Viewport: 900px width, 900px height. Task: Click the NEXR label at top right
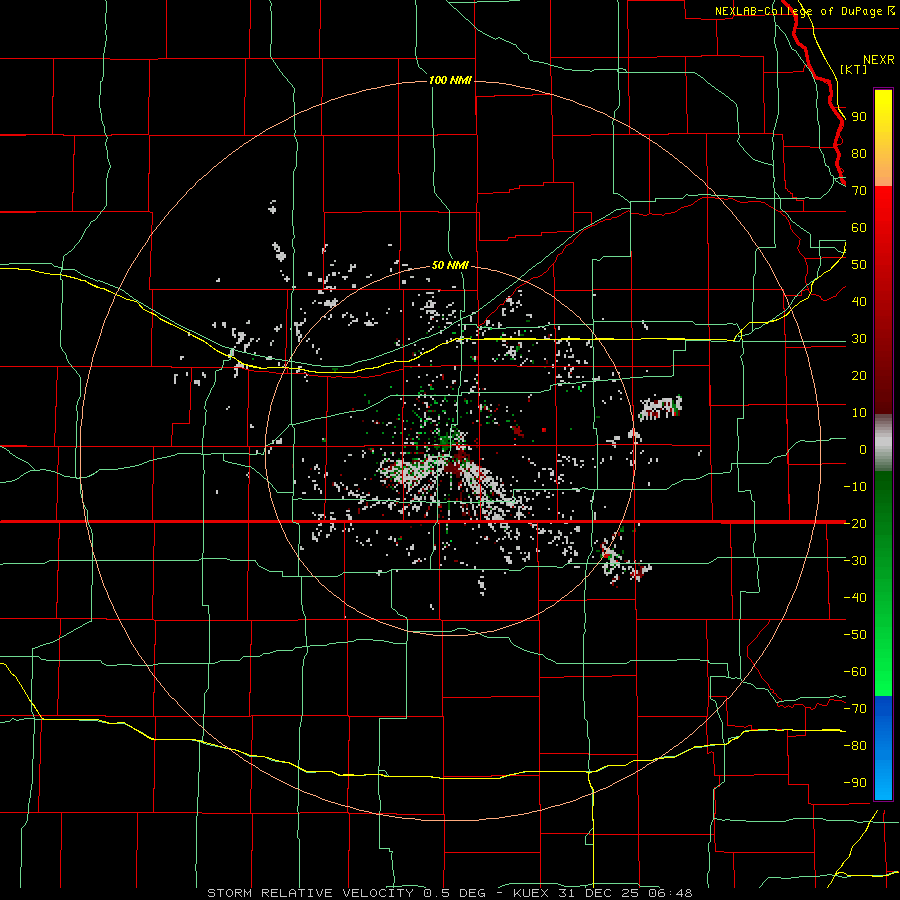[x=879, y=60]
